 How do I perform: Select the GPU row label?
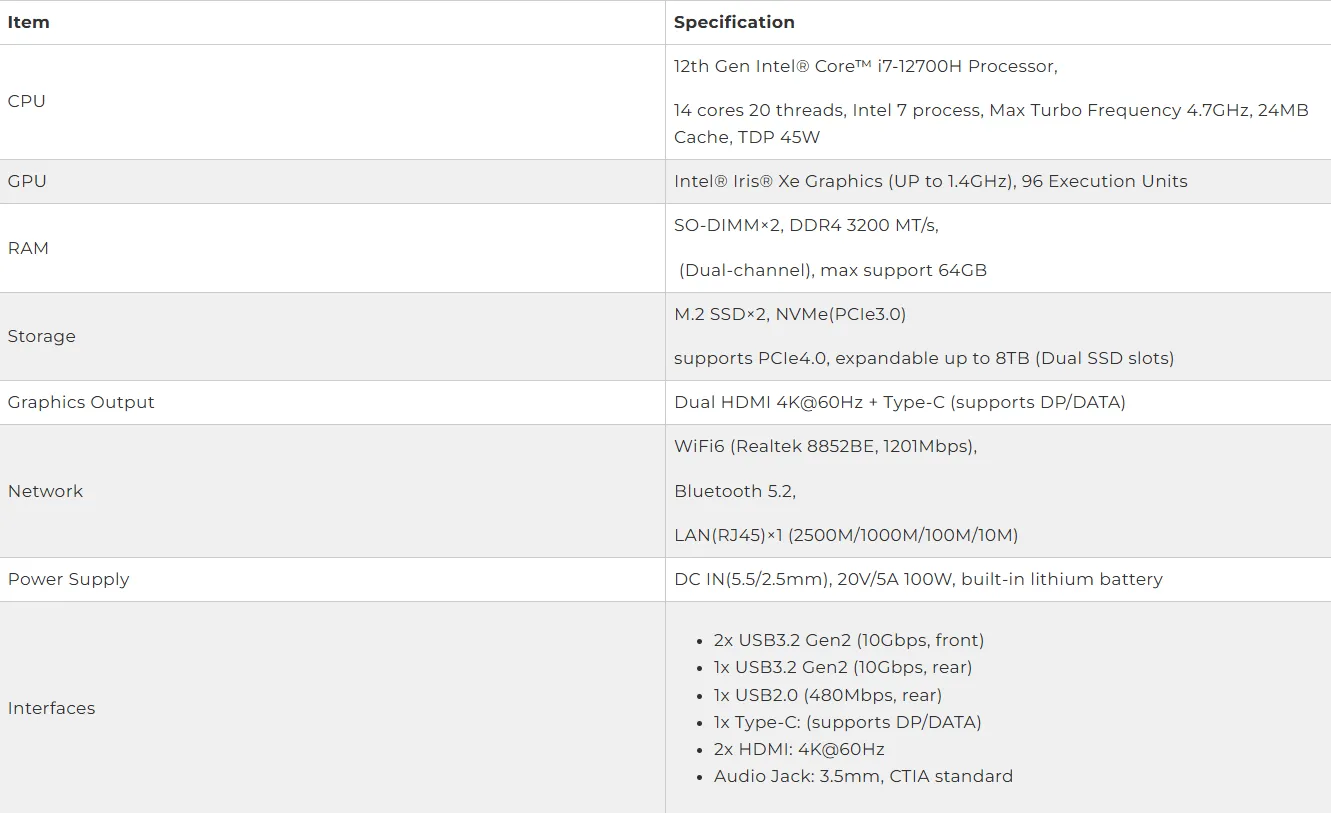[x=27, y=181]
